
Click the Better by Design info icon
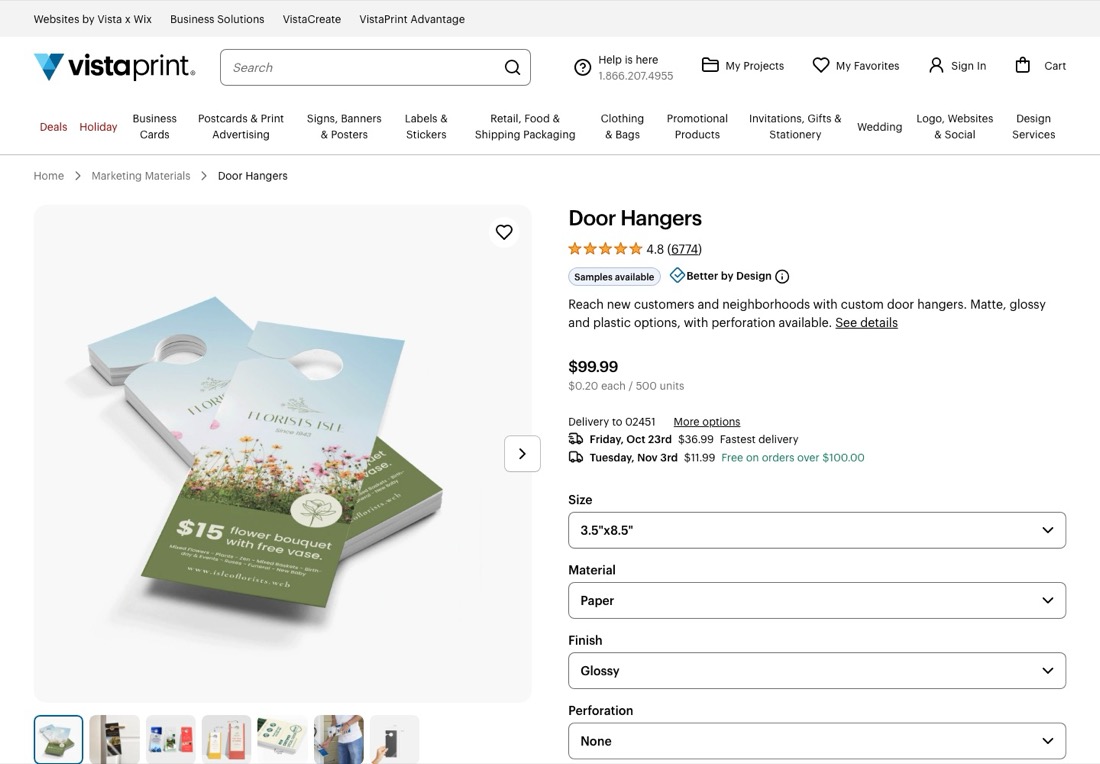[x=782, y=276]
